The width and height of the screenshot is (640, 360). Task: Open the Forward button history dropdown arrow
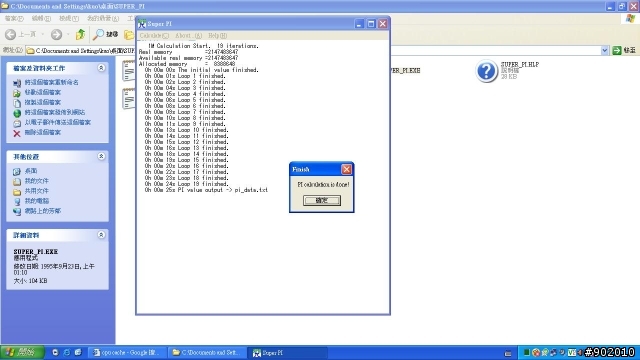coord(68,34)
